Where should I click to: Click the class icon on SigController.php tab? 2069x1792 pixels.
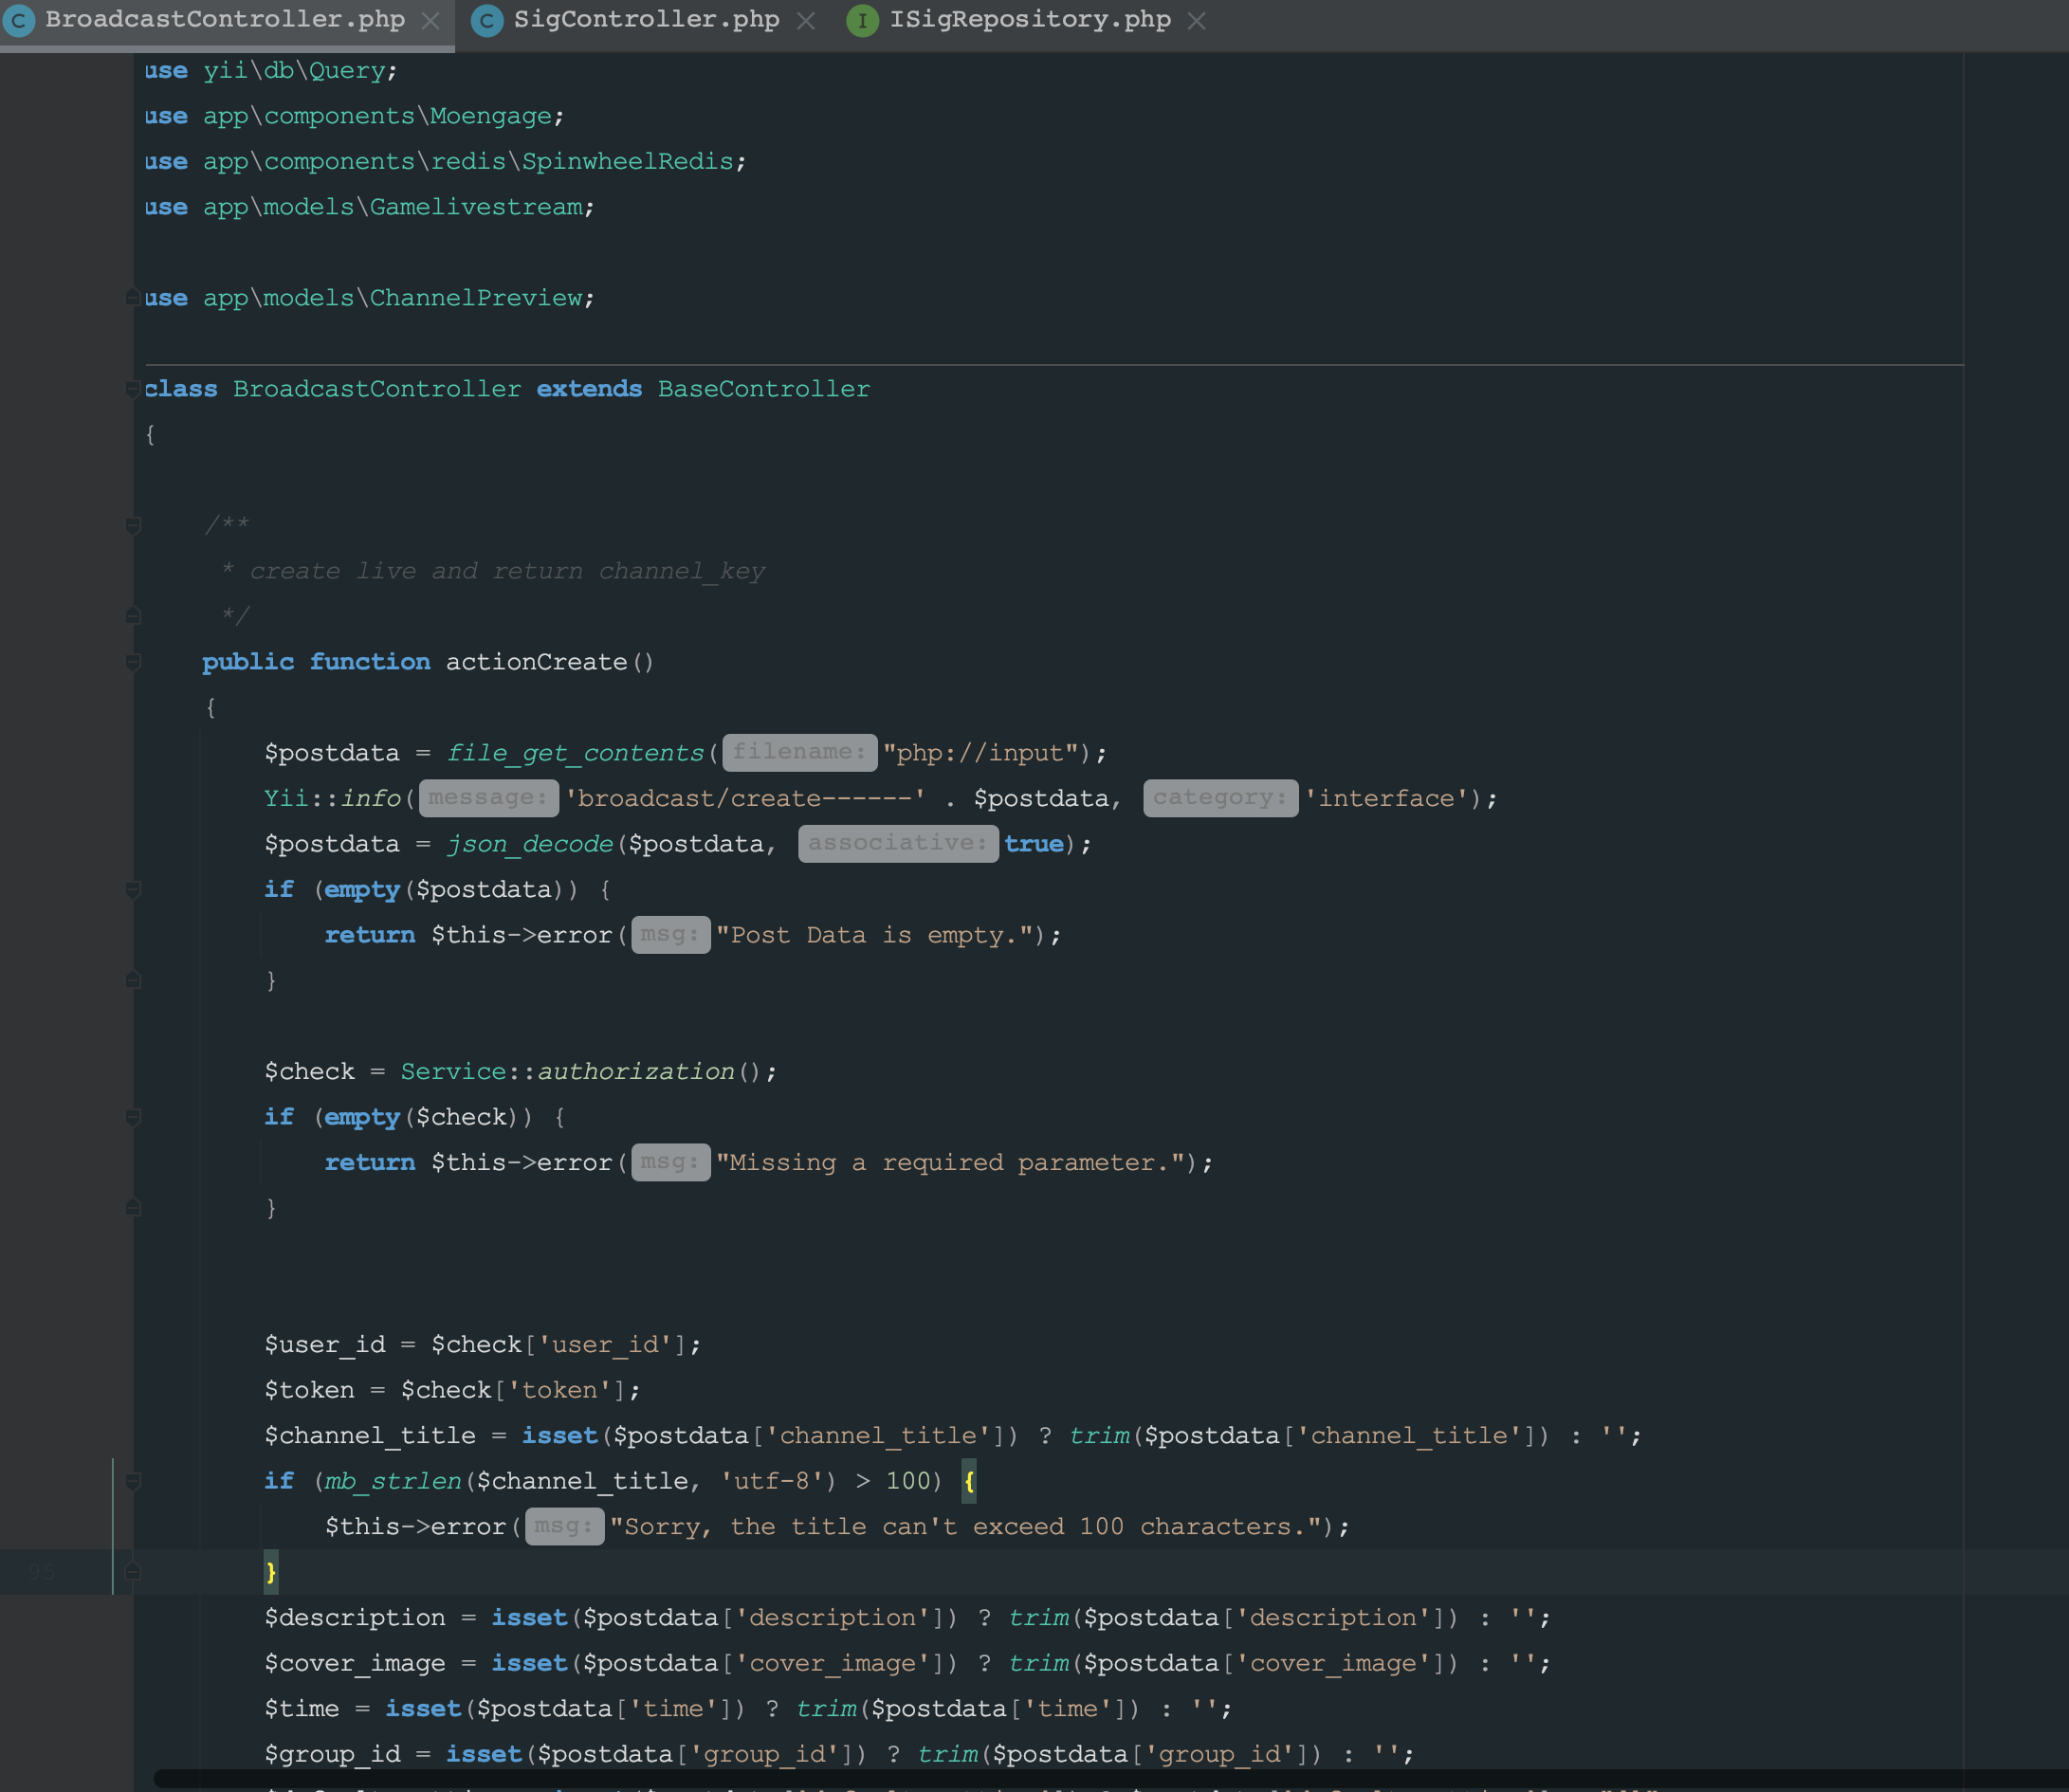487,19
